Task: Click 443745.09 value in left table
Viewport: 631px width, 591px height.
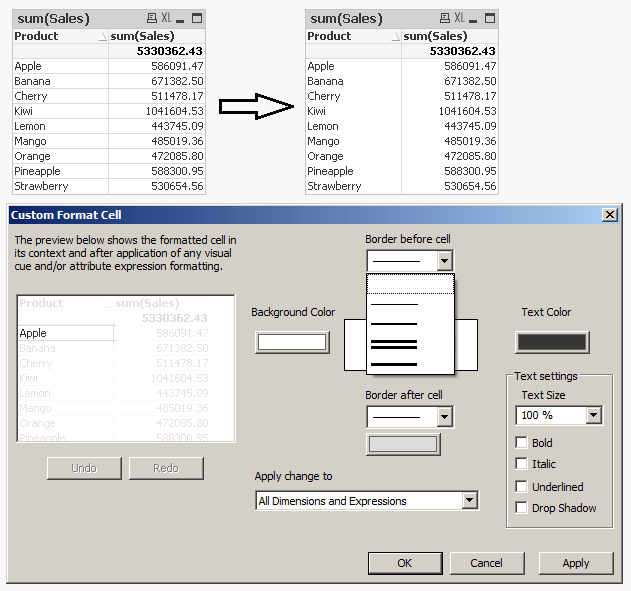Action: (x=177, y=126)
